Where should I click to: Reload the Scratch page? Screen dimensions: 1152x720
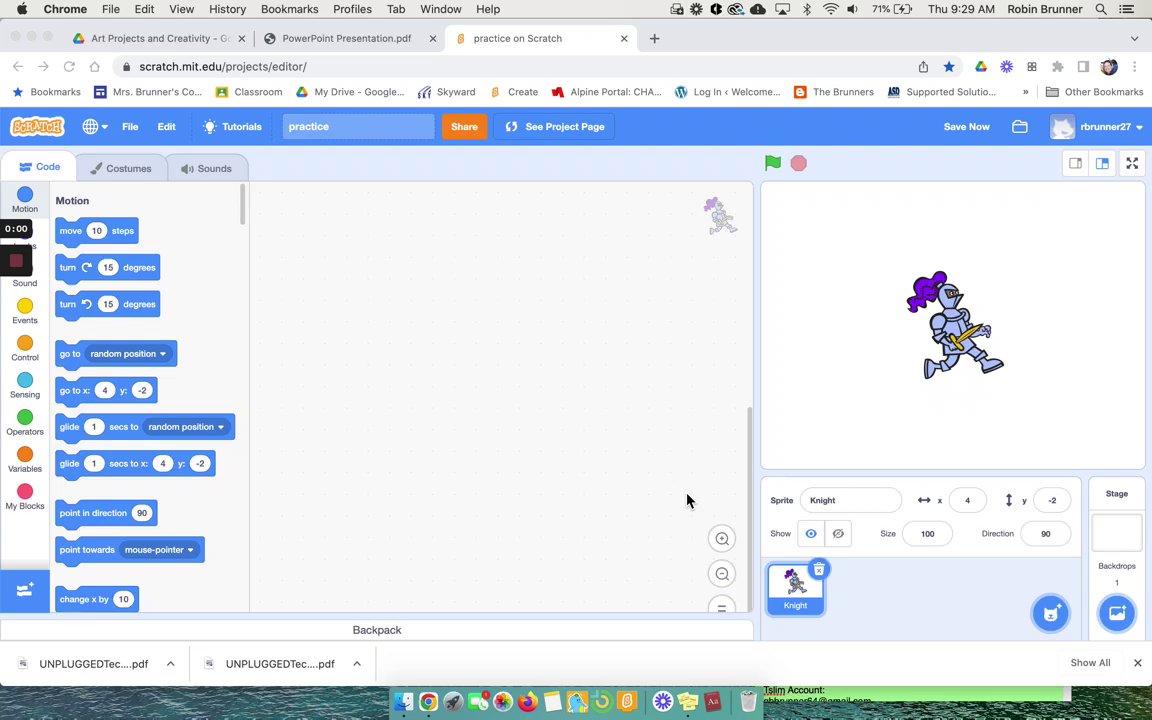coord(69,67)
